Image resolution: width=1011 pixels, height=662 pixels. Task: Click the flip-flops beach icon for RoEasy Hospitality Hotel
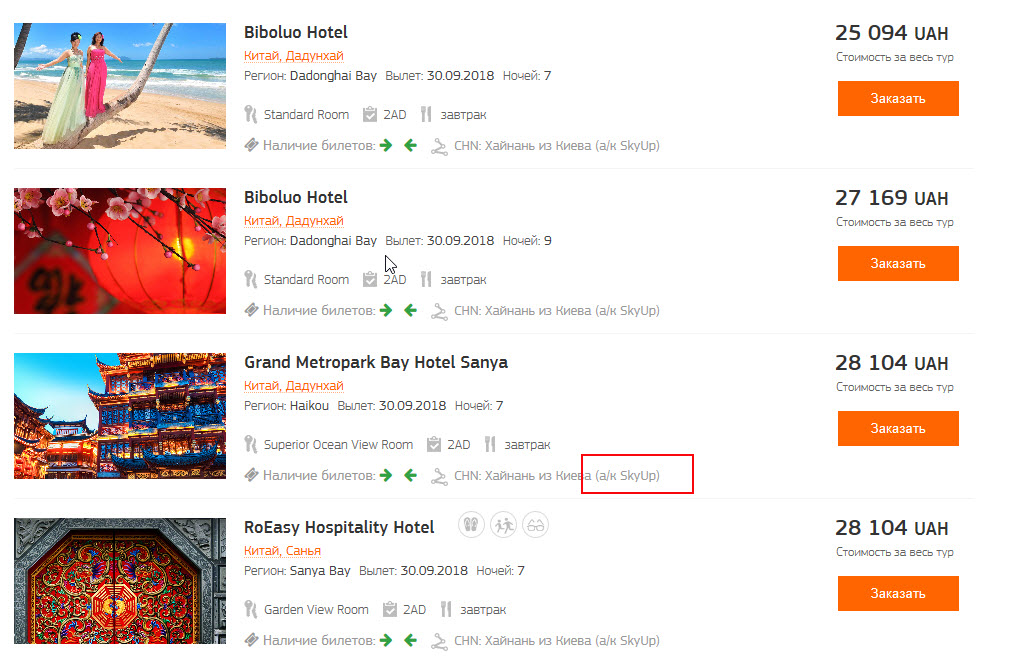click(x=472, y=525)
